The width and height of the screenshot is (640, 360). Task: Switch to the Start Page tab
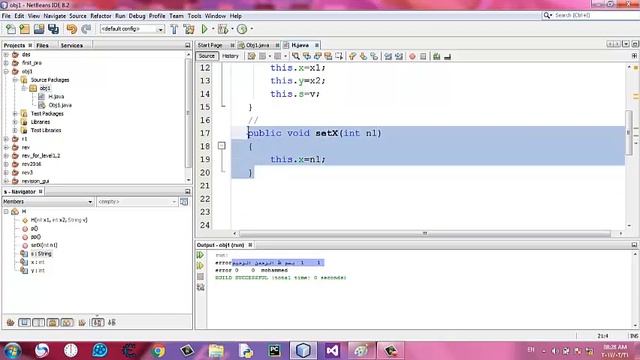coord(210,45)
